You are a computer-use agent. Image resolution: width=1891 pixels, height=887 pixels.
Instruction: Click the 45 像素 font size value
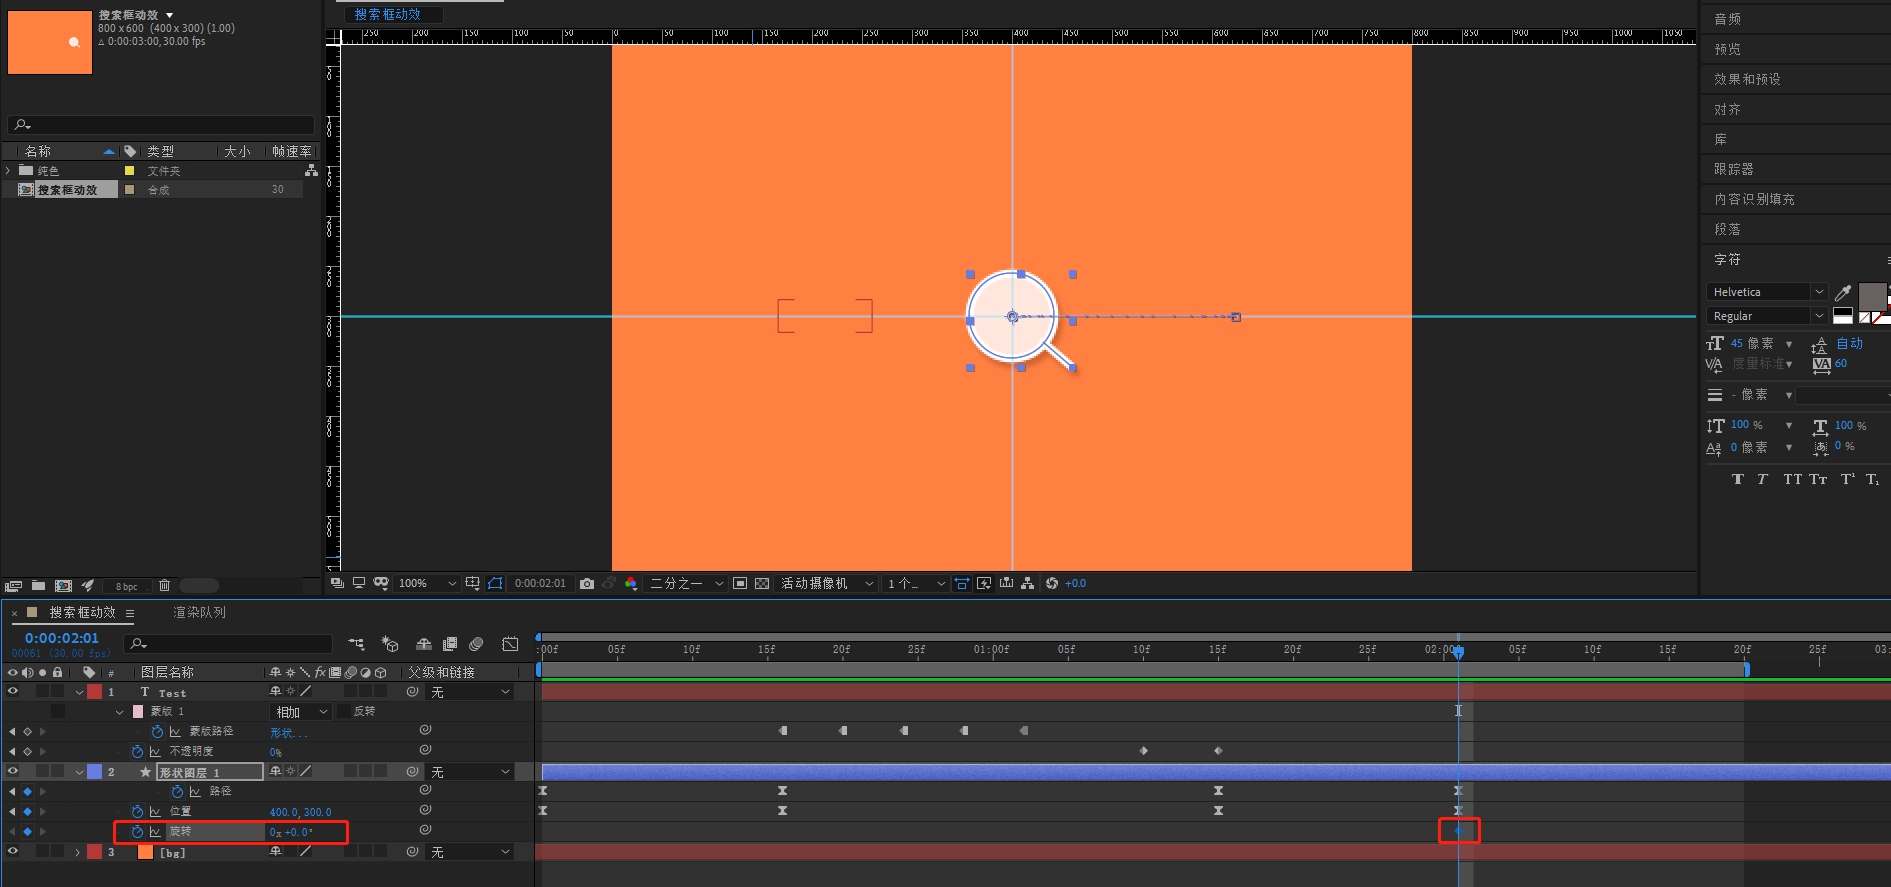pyautogui.click(x=1752, y=343)
